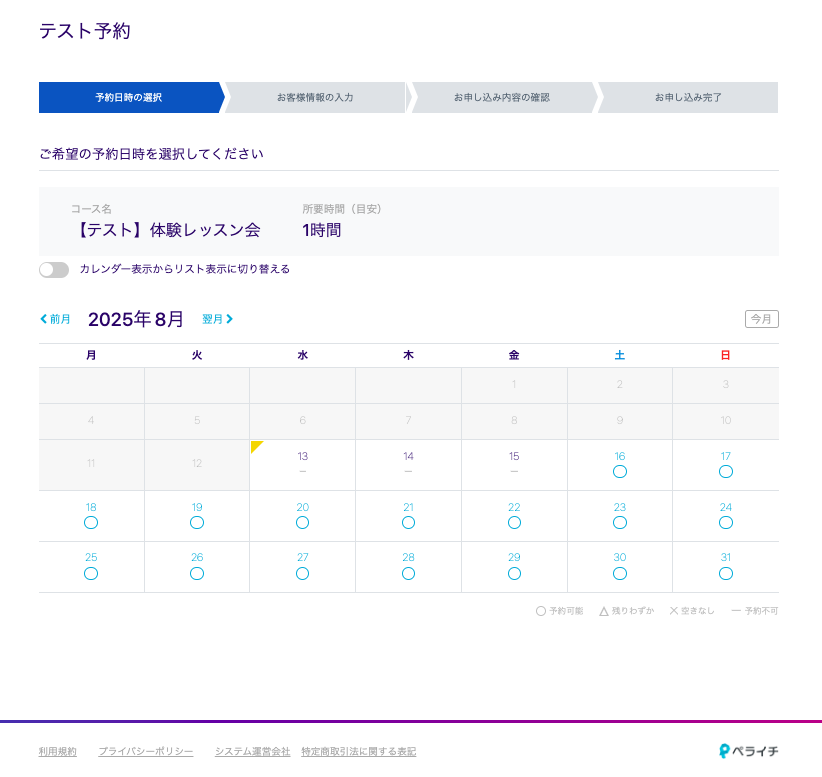Click the Peraichi logo in the footer
The image size is (822, 777).
point(748,751)
